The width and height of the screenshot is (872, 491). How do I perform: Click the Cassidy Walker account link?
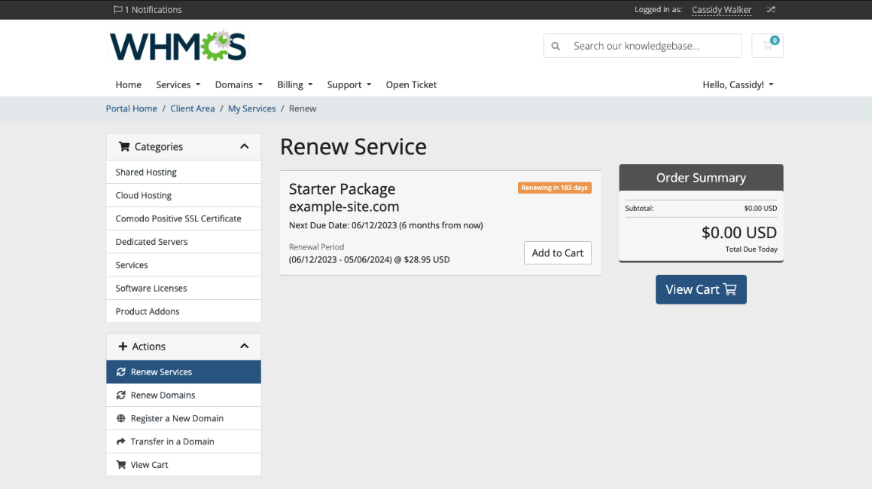click(x=721, y=9)
